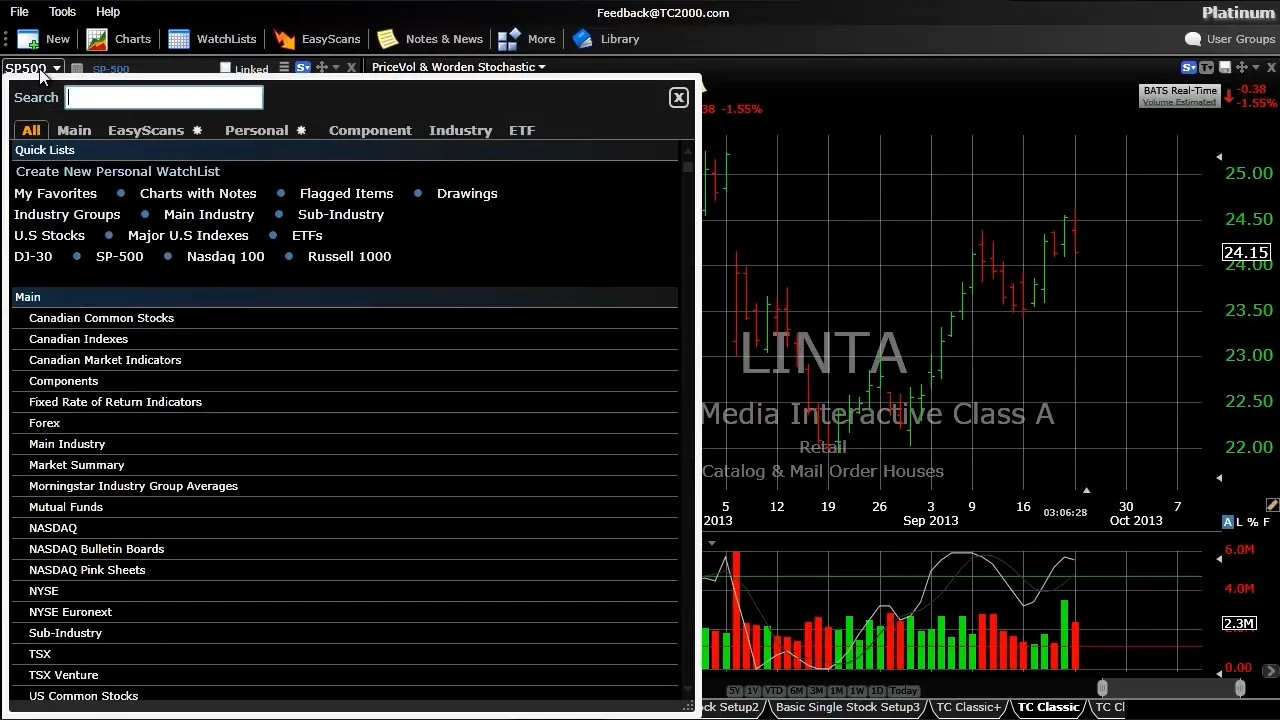Open the blue S dropdown on watchlist panel
This screenshot has height=720, width=1280.
(x=302, y=67)
